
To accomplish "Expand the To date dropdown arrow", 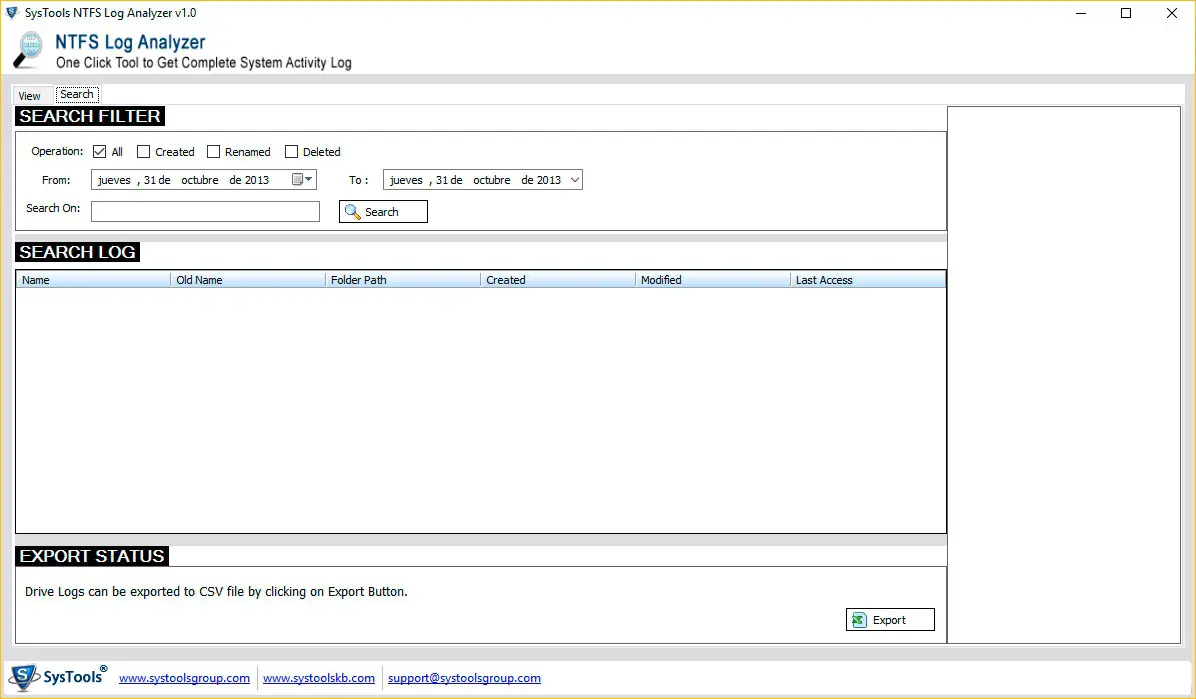I will pyautogui.click(x=575, y=180).
